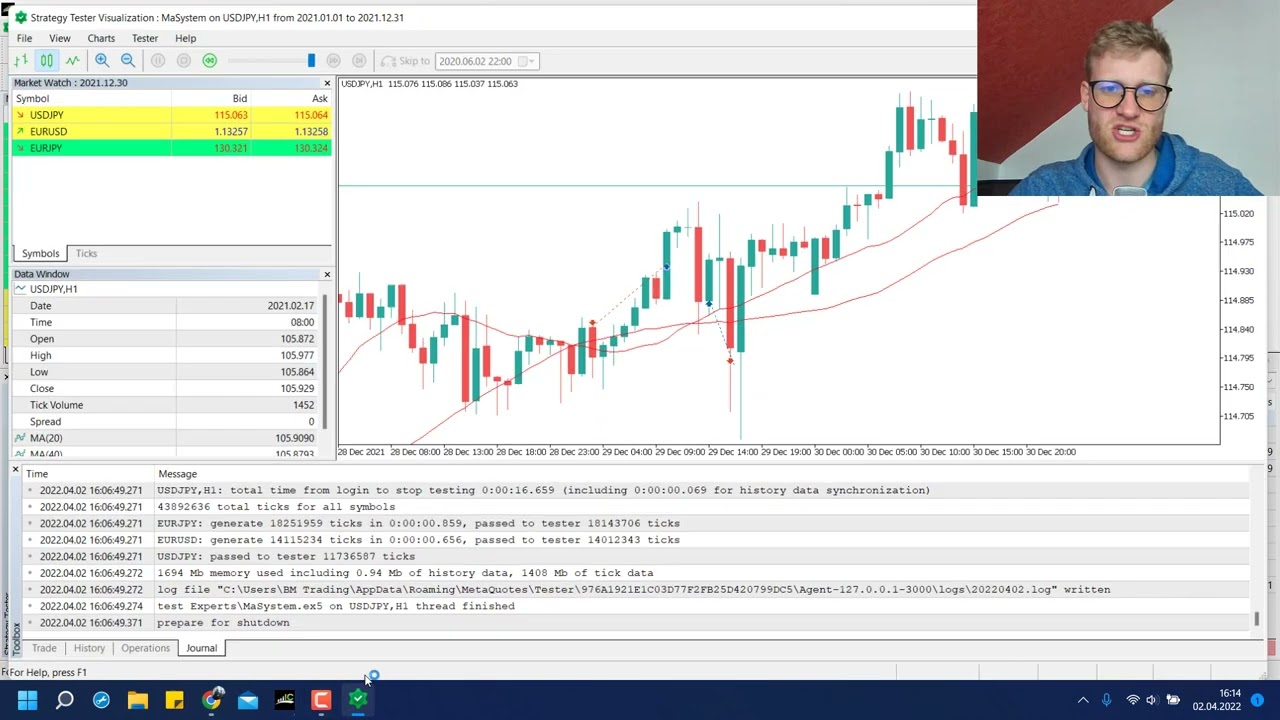
Task: Zoom out of the chart
Action: coord(127,61)
